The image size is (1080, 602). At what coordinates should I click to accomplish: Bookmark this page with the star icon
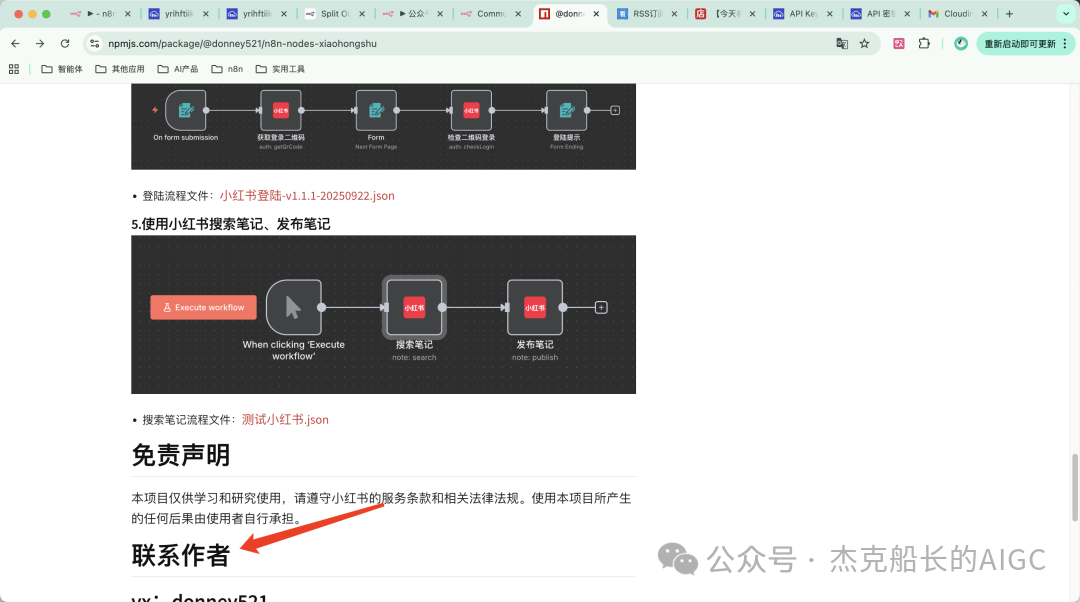tap(864, 43)
